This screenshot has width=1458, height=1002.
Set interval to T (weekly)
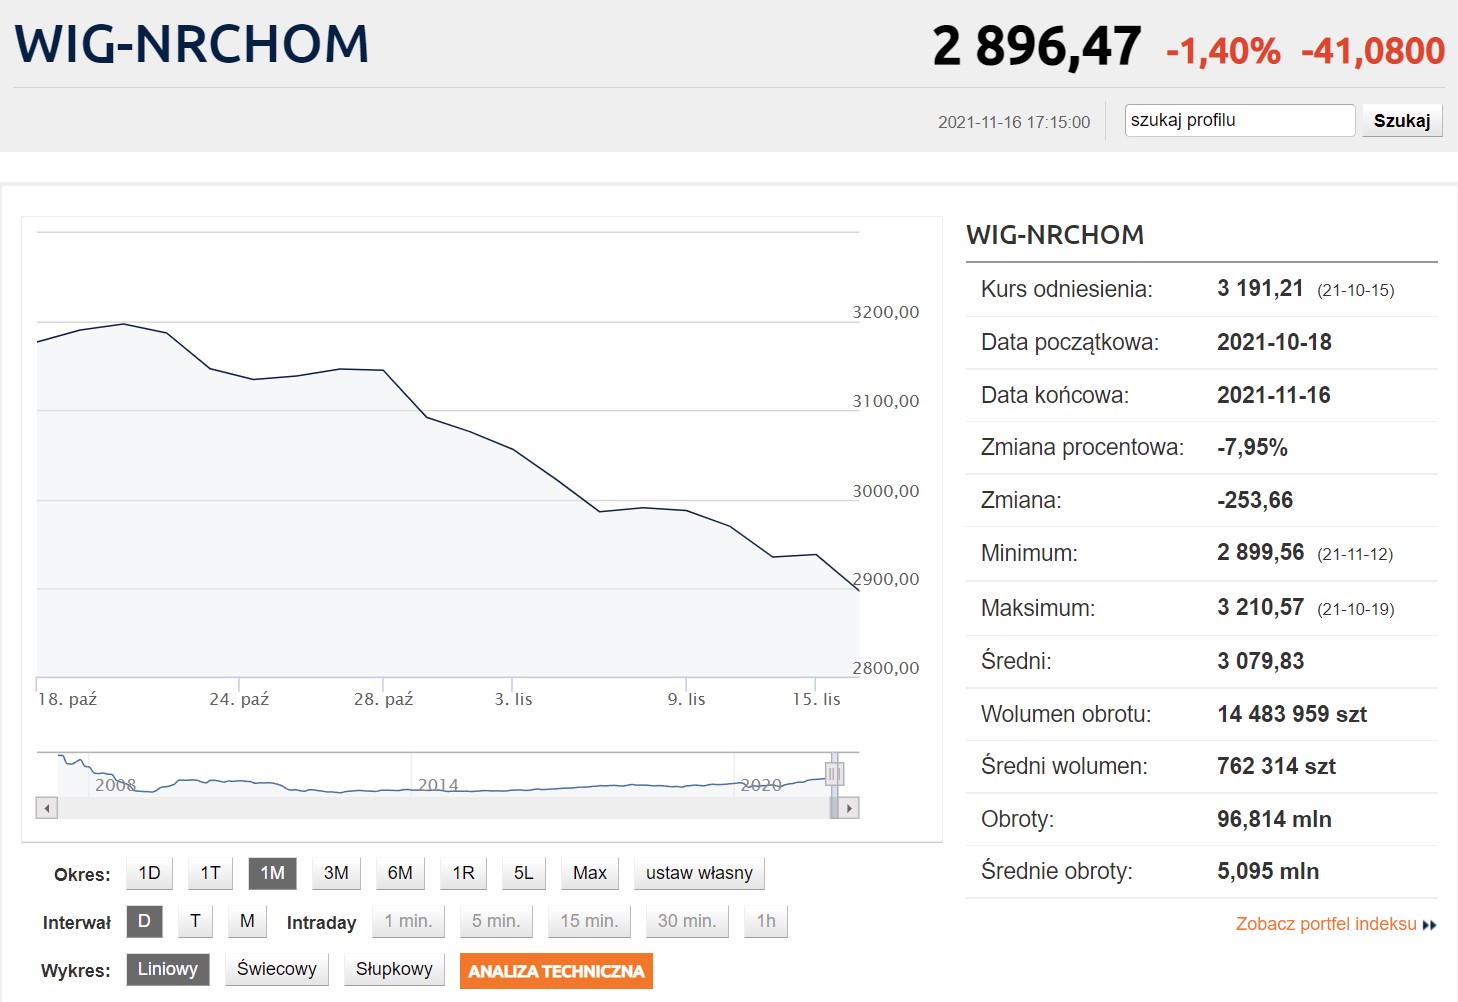coord(195,921)
